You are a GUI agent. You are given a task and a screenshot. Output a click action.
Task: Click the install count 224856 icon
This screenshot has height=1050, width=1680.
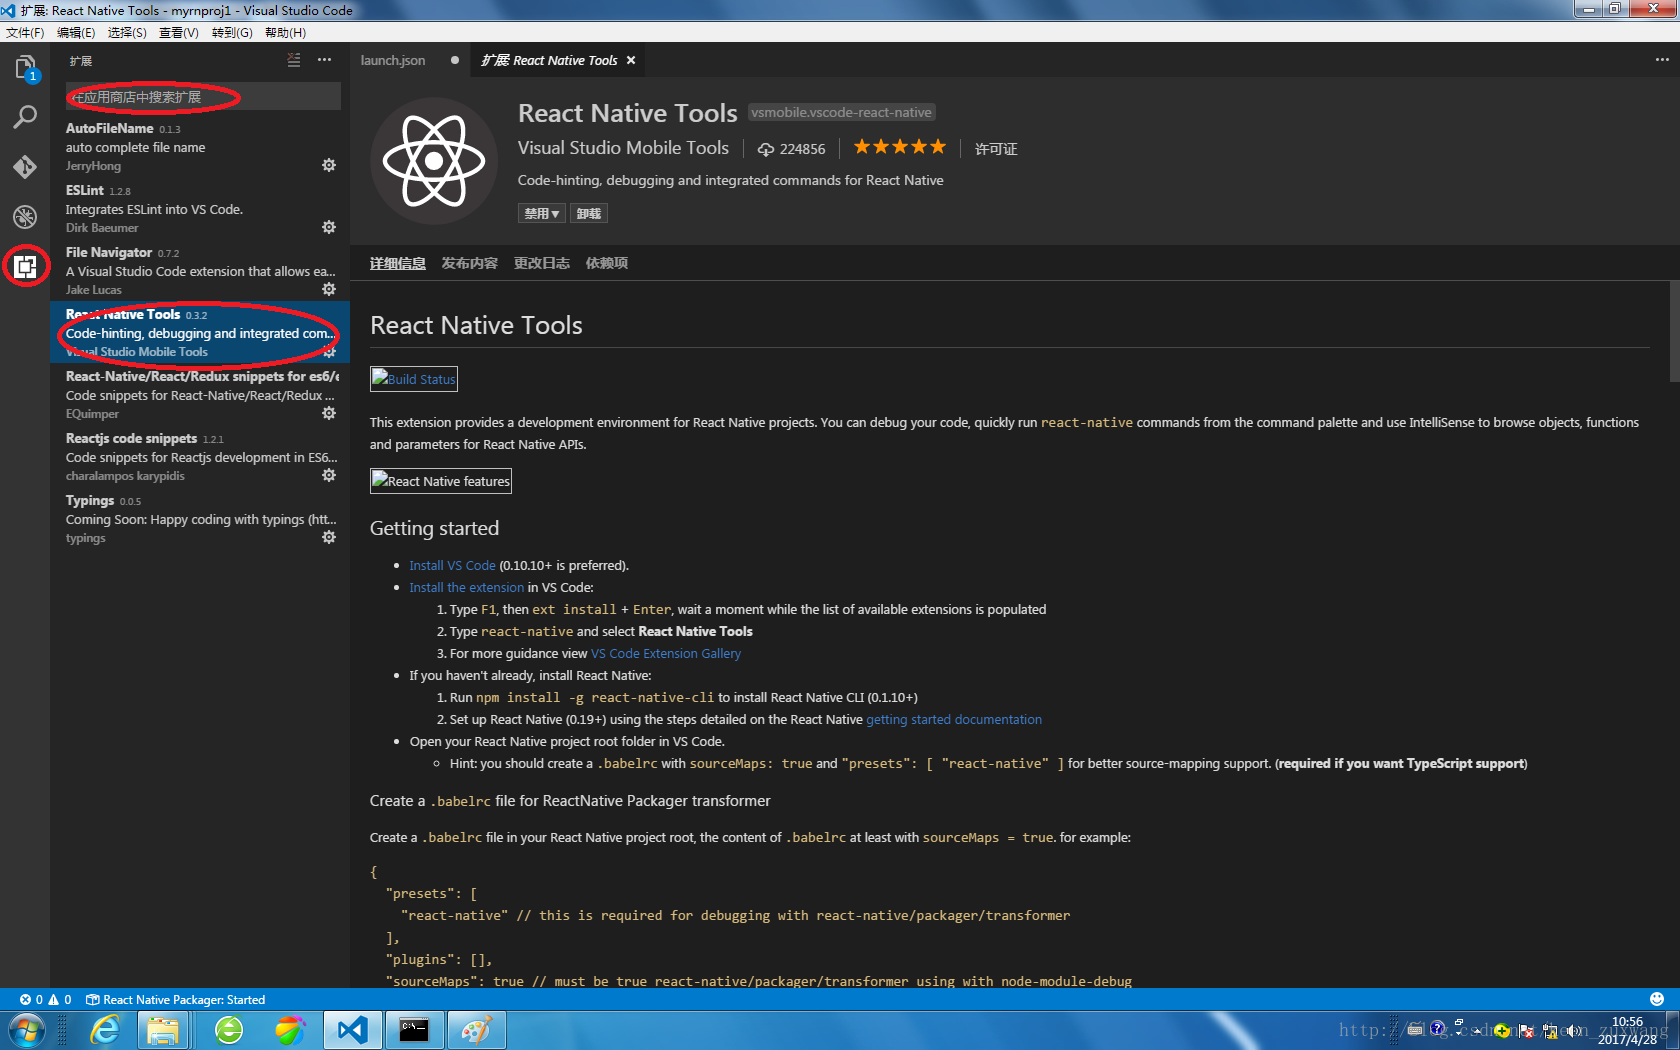tap(766, 149)
